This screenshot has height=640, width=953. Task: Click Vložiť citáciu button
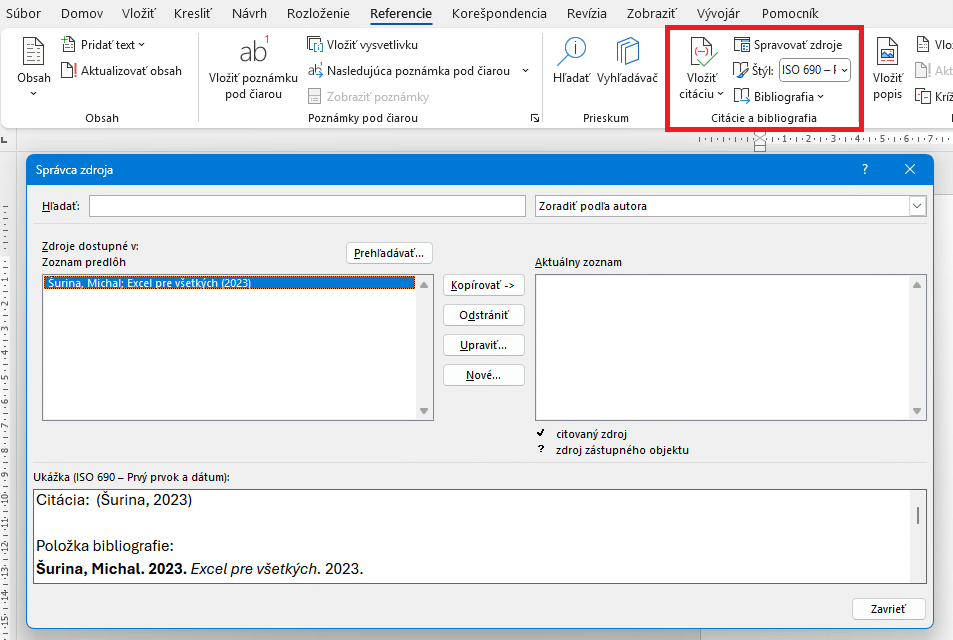701,67
